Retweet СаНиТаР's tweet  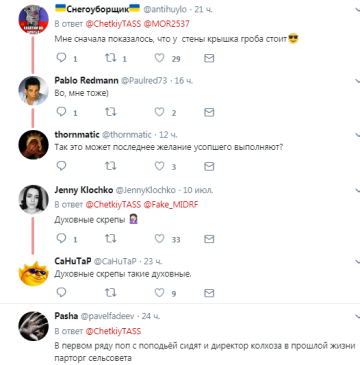[x=111, y=293]
